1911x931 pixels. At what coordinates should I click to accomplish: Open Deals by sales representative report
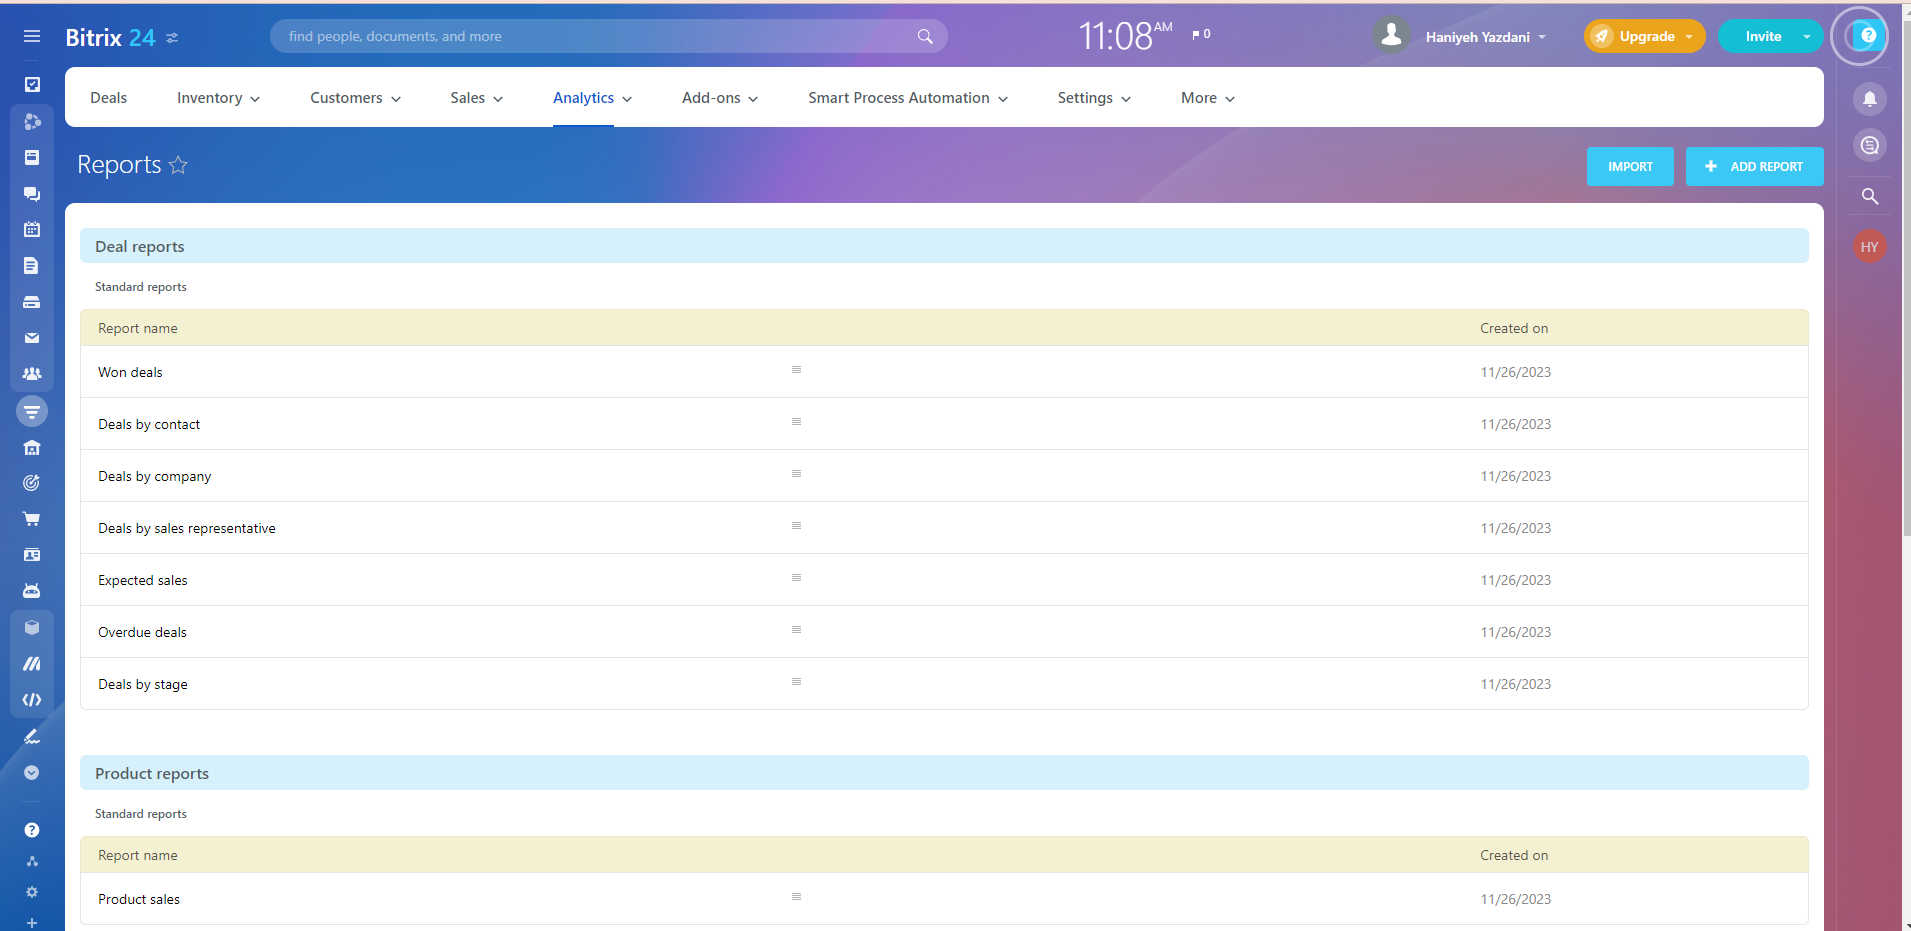point(187,528)
